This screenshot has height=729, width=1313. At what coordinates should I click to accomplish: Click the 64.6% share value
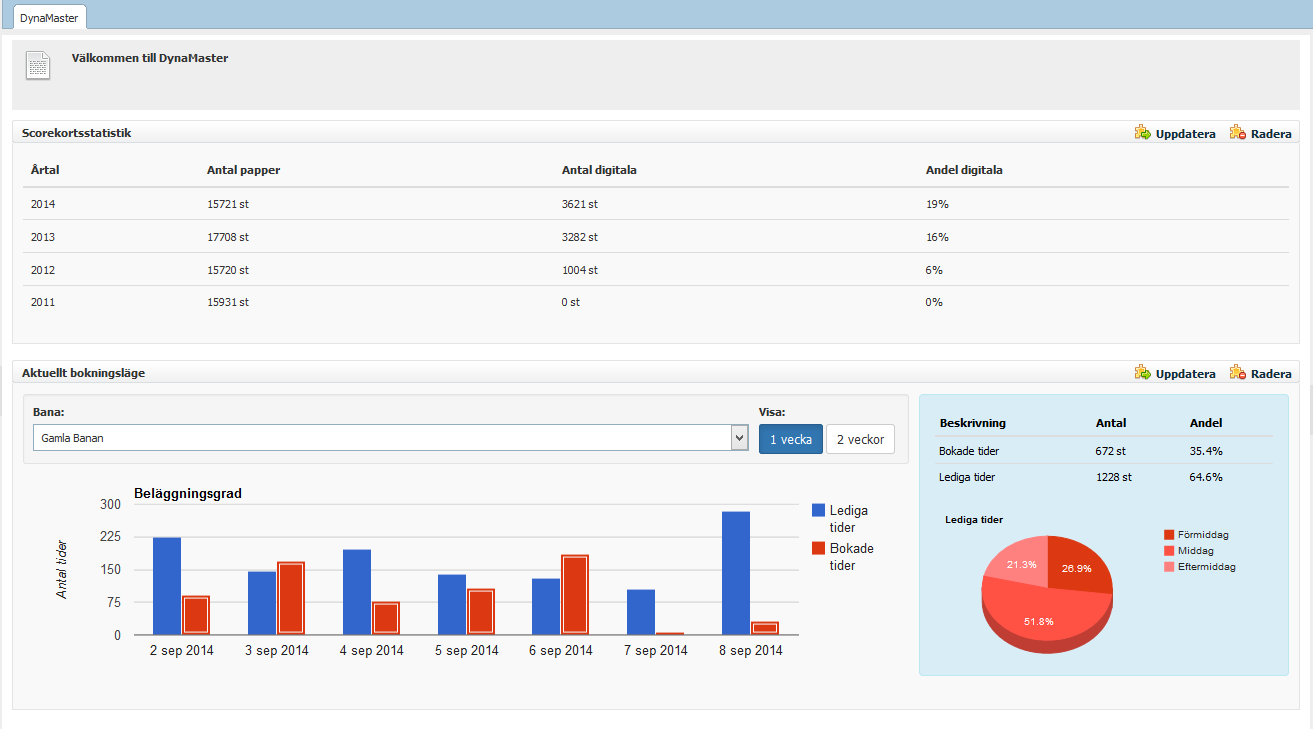1206,477
